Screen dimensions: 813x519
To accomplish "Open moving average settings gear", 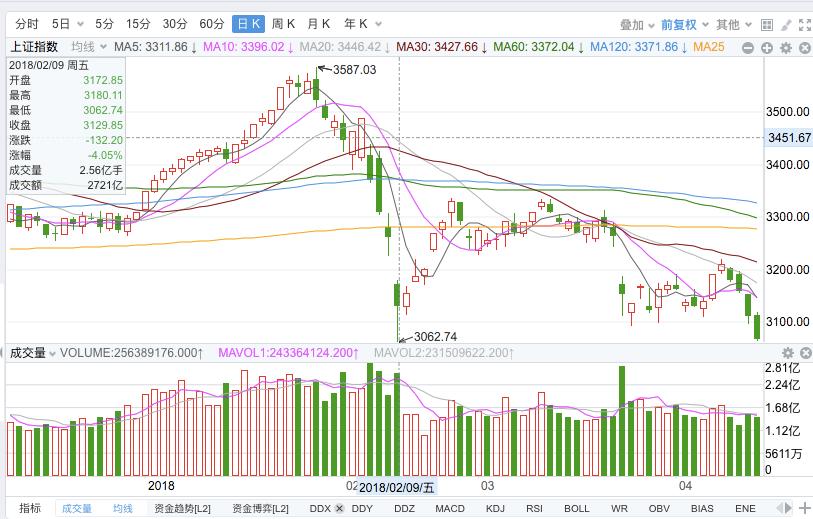I will tap(786, 48).
